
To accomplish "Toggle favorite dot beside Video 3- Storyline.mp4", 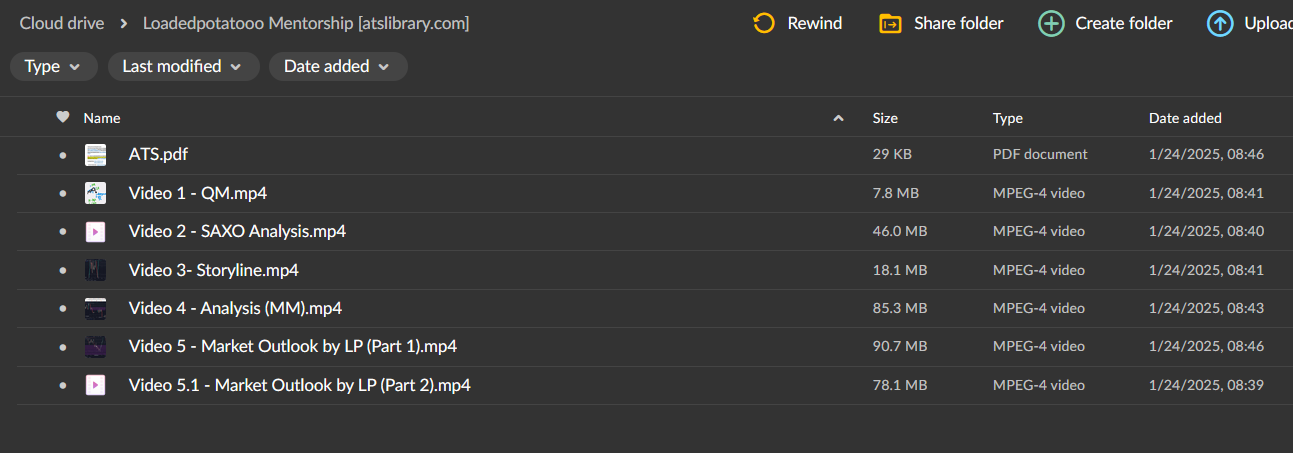I will (63, 270).
